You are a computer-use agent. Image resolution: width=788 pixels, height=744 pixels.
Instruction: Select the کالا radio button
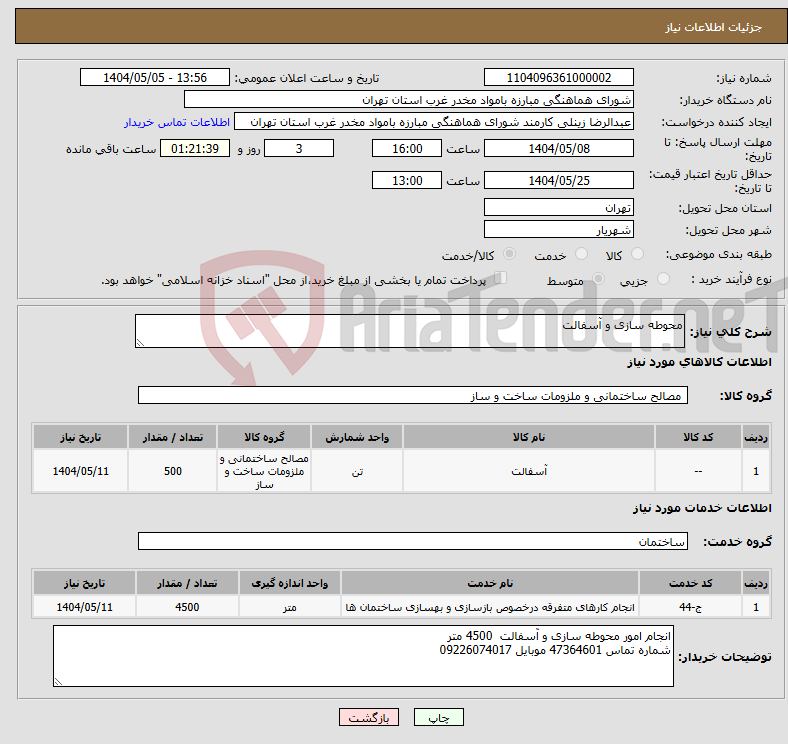point(637,254)
